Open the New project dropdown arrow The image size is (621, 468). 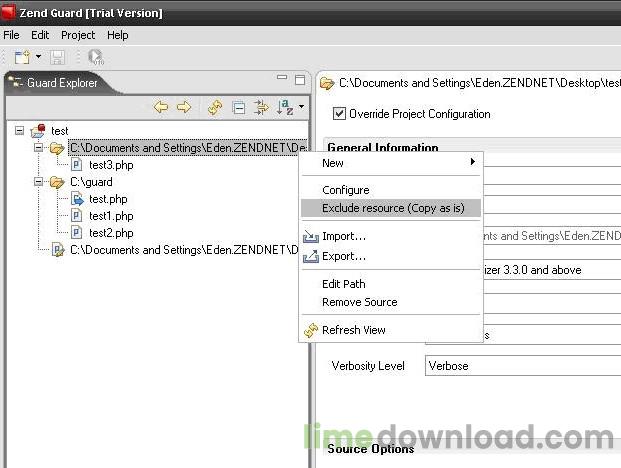point(38,57)
